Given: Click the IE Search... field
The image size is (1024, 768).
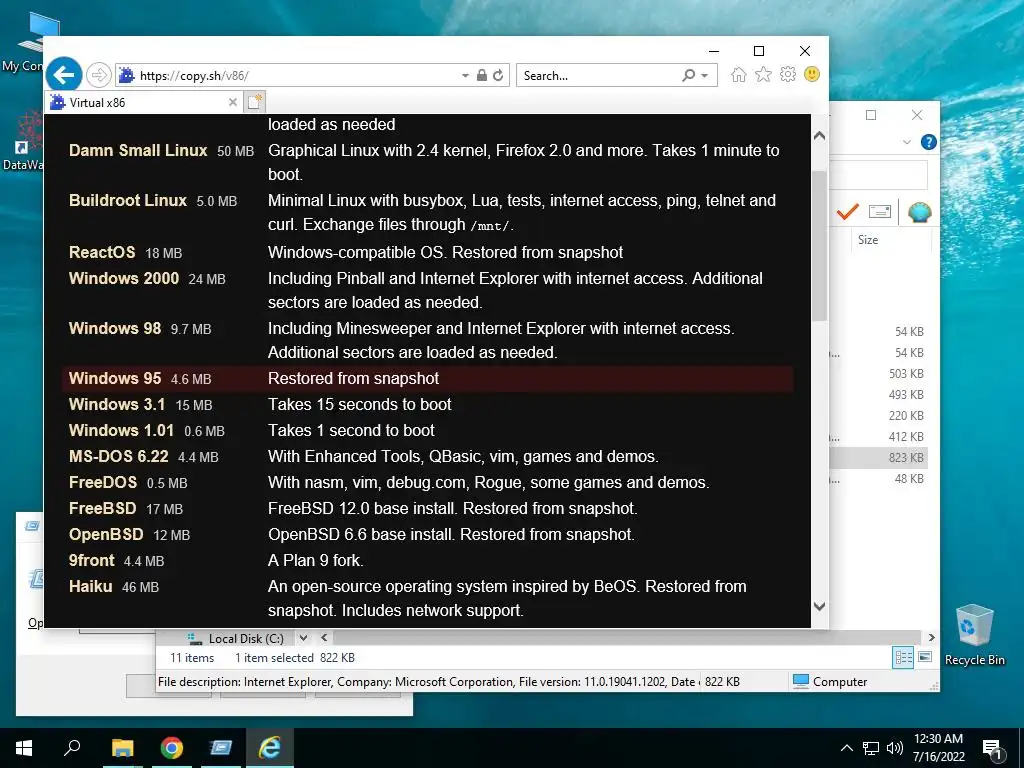Looking at the screenshot, I should 600,75.
